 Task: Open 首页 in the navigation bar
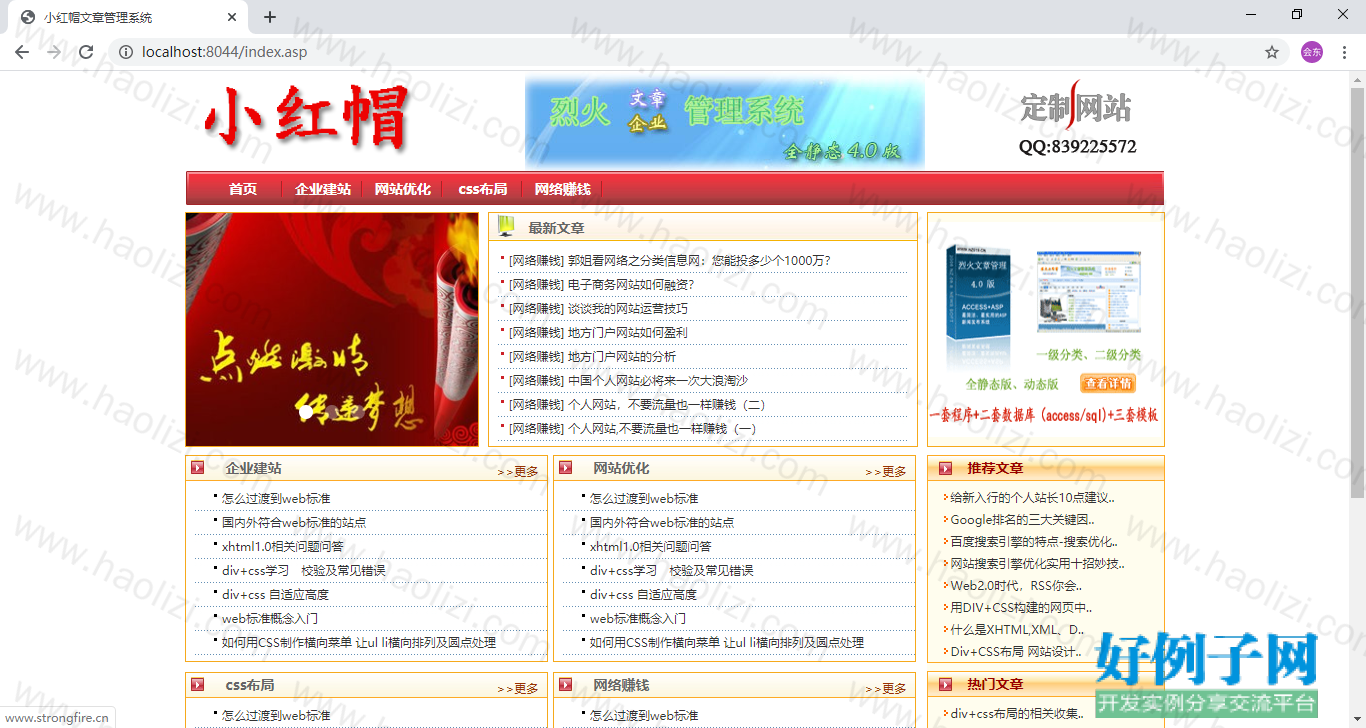pos(243,189)
